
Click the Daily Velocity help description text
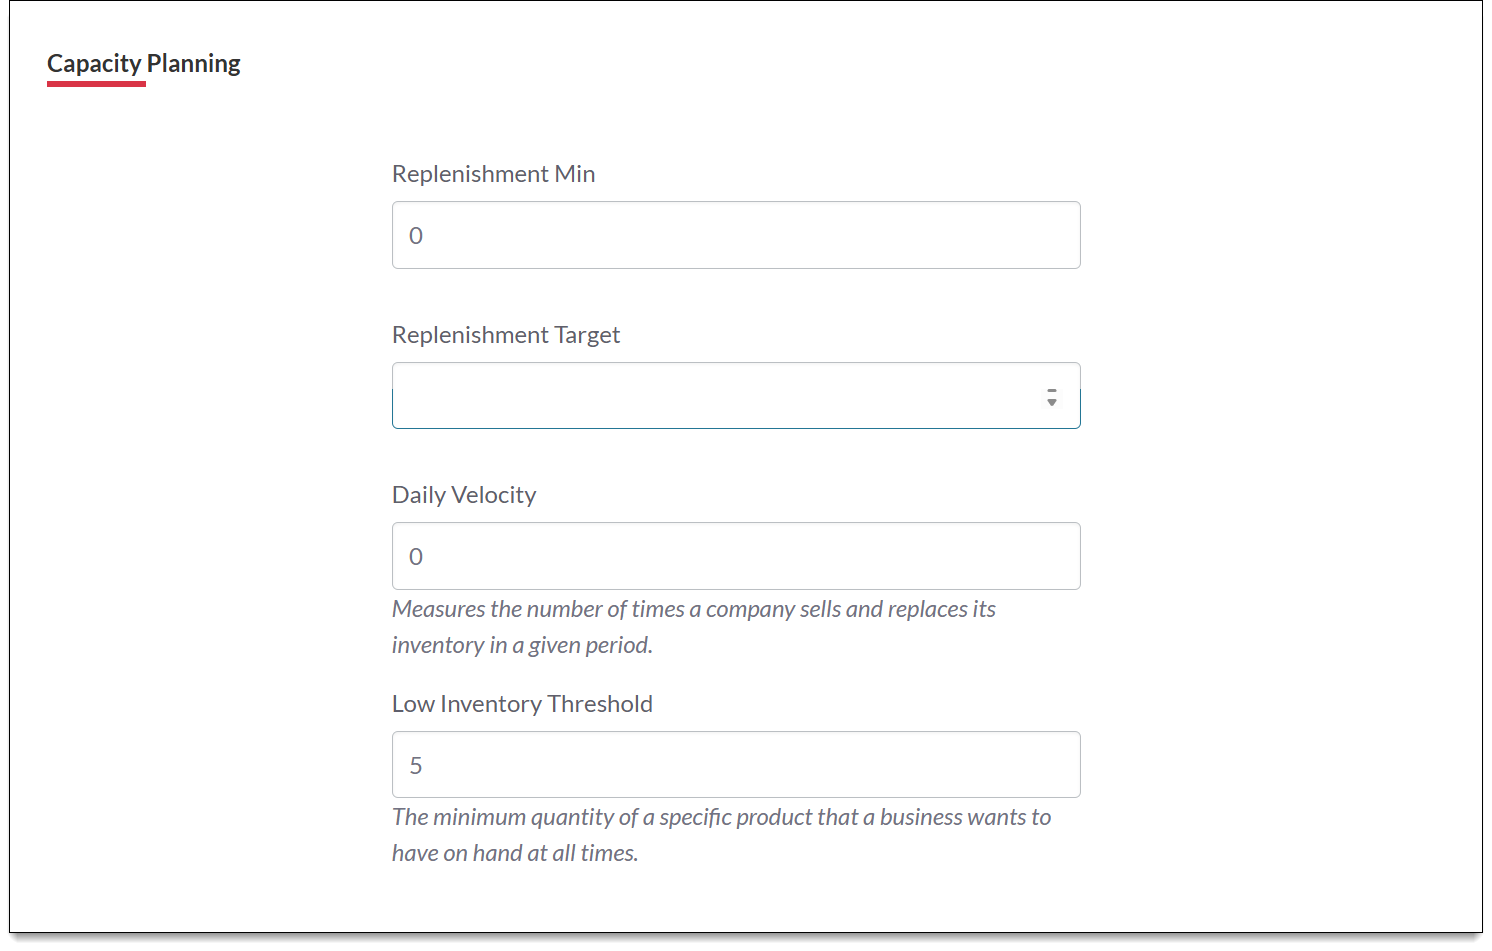pyautogui.click(x=693, y=610)
